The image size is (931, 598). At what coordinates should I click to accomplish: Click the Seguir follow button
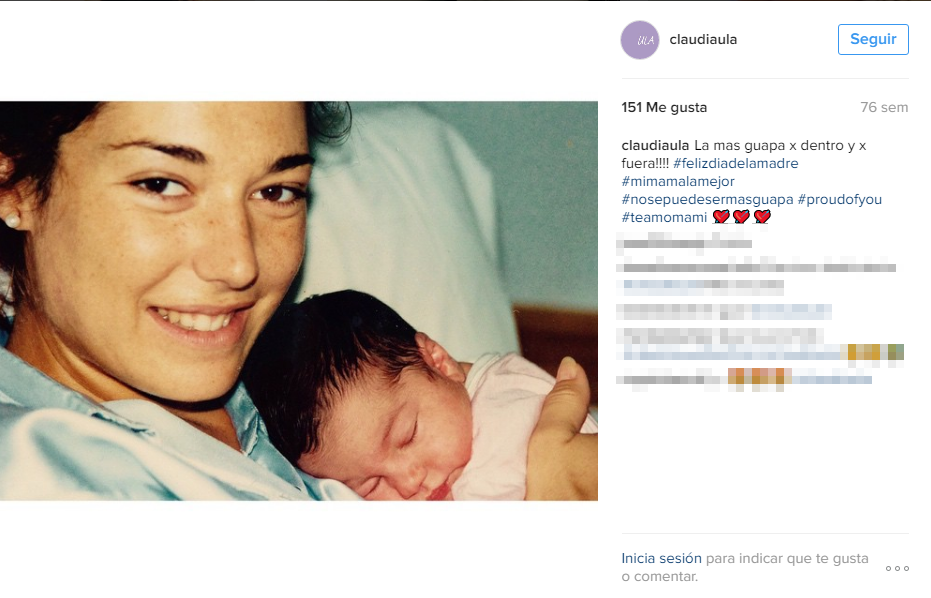point(873,39)
